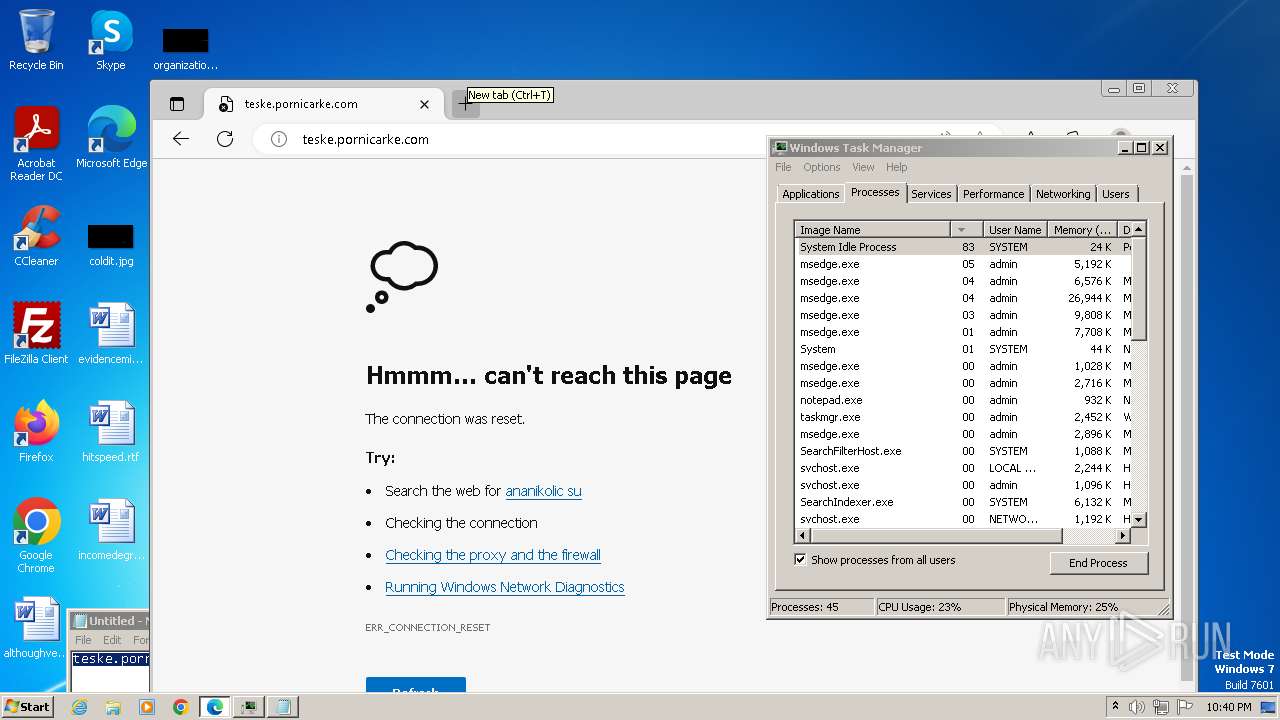Select the SearchFilterHost.exe process row

tap(963, 451)
